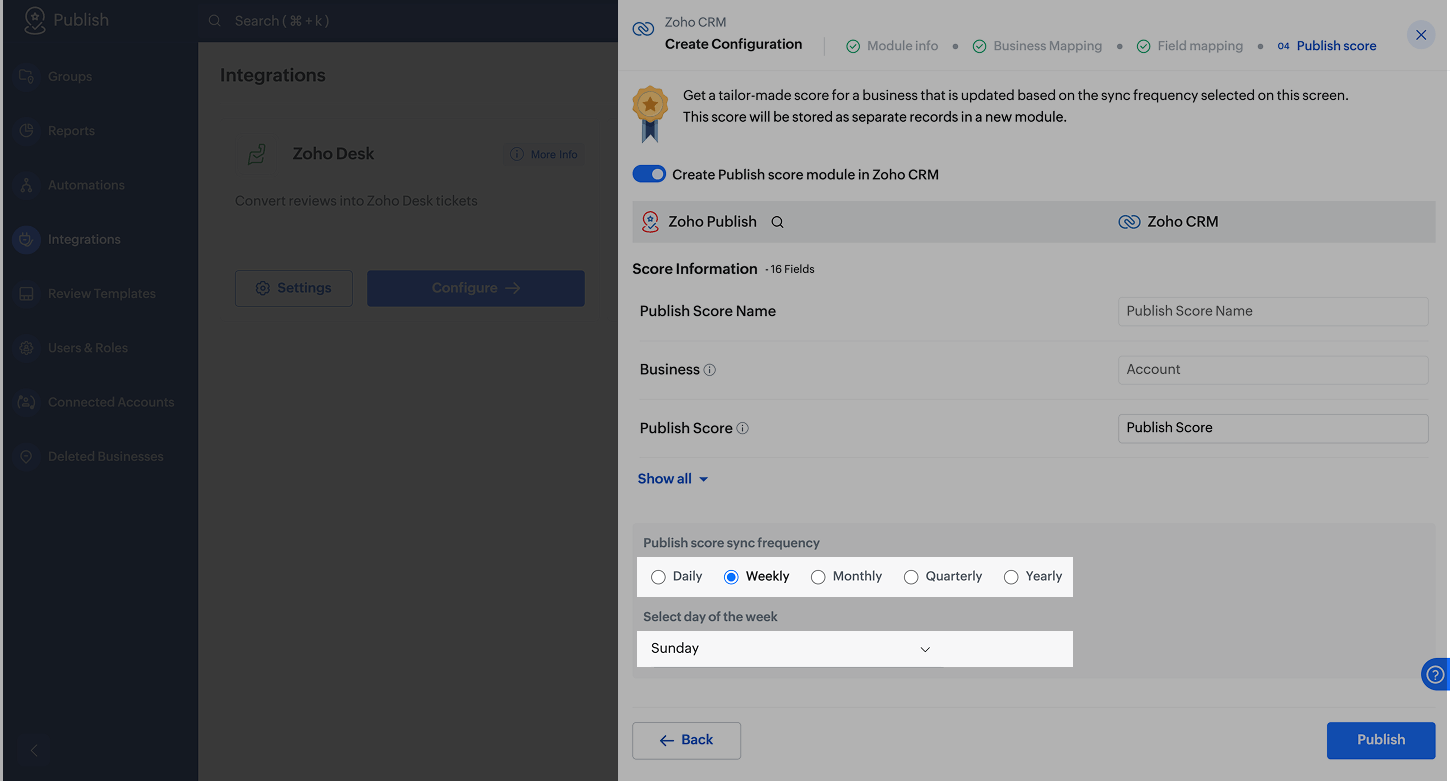The height and width of the screenshot is (781, 1450).
Task: Click the Reports sidebar icon
Action: [26, 131]
